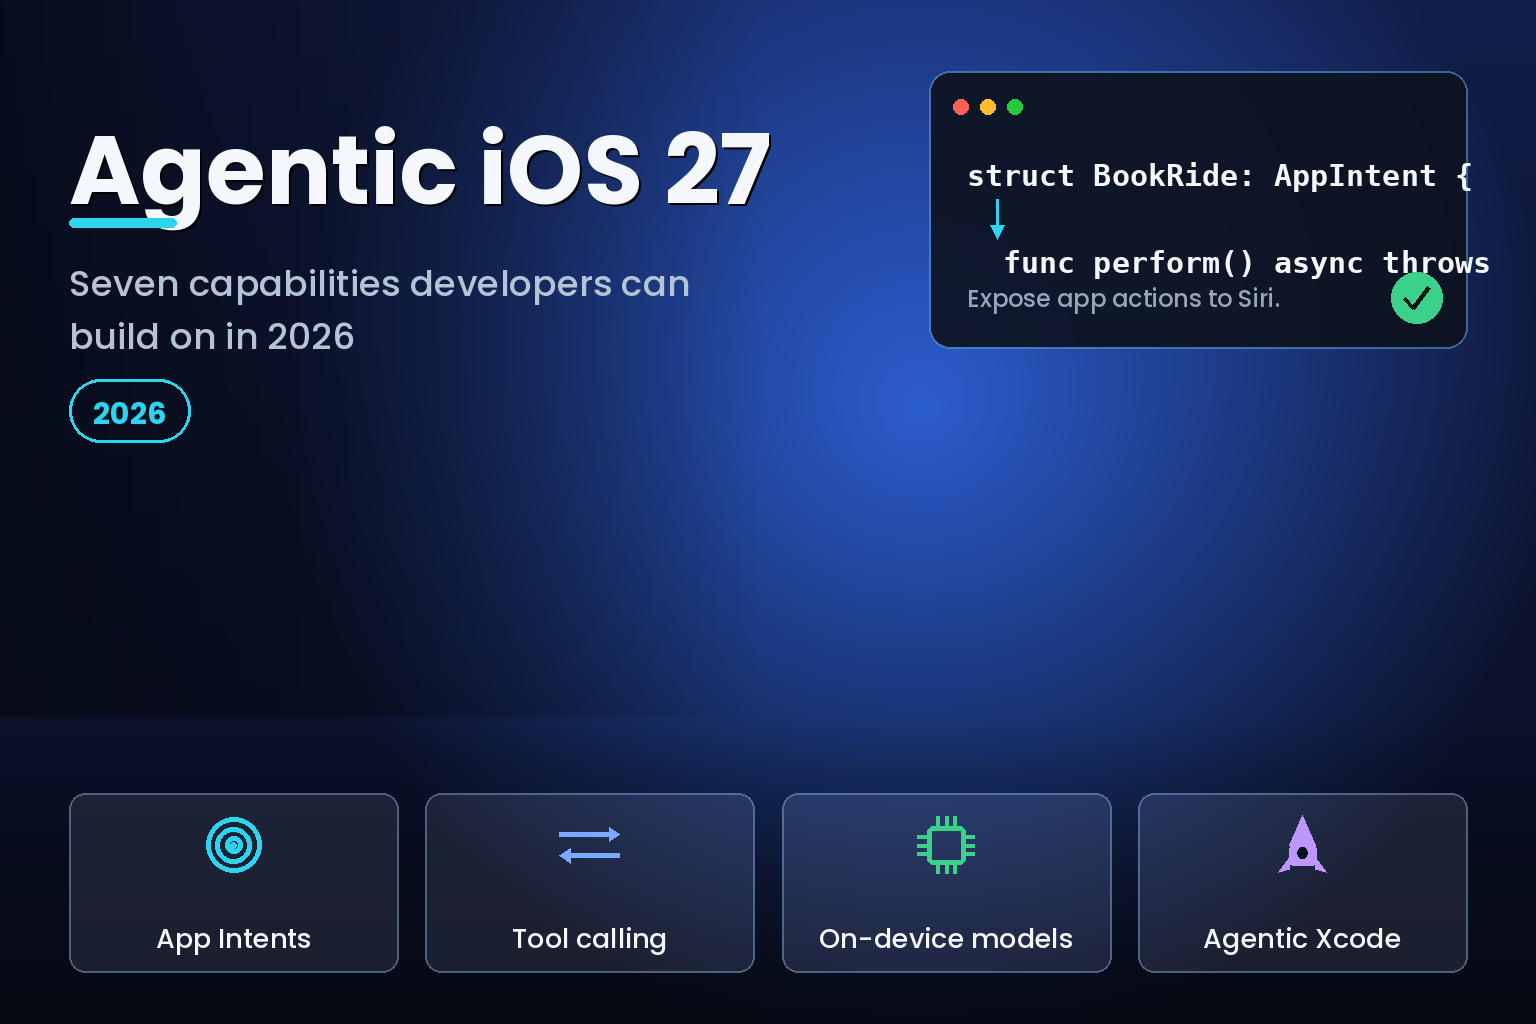Image resolution: width=1536 pixels, height=1024 pixels.
Task: Open the On-device models card label
Action: coord(946,939)
